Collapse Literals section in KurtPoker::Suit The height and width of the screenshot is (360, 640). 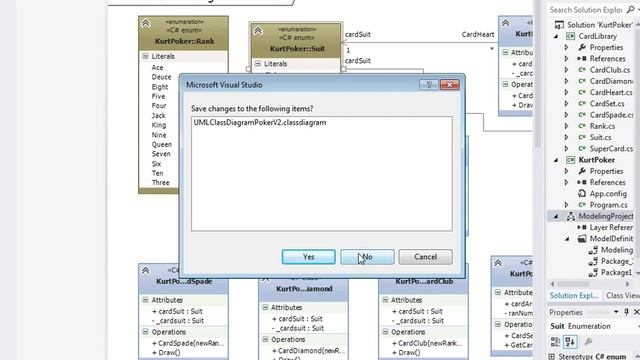(x=258, y=64)
